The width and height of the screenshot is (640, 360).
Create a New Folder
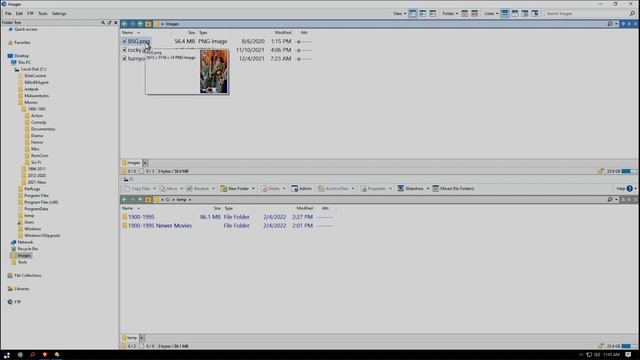click(235, 189)
